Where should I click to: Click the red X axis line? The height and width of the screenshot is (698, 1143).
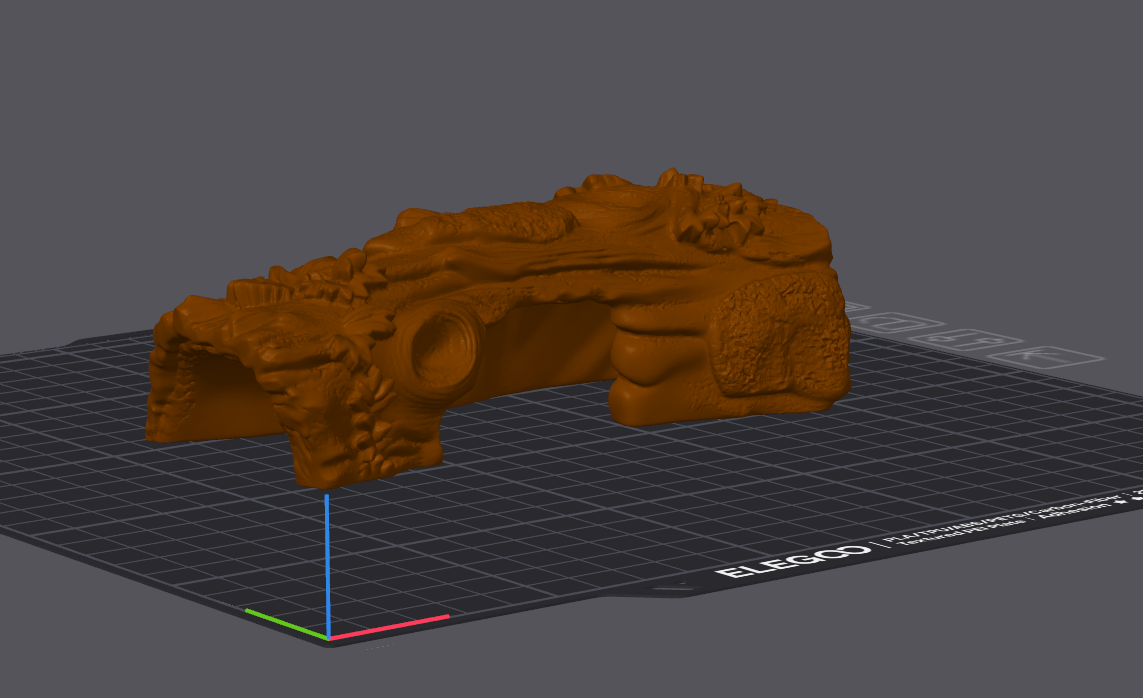point(390,626)
